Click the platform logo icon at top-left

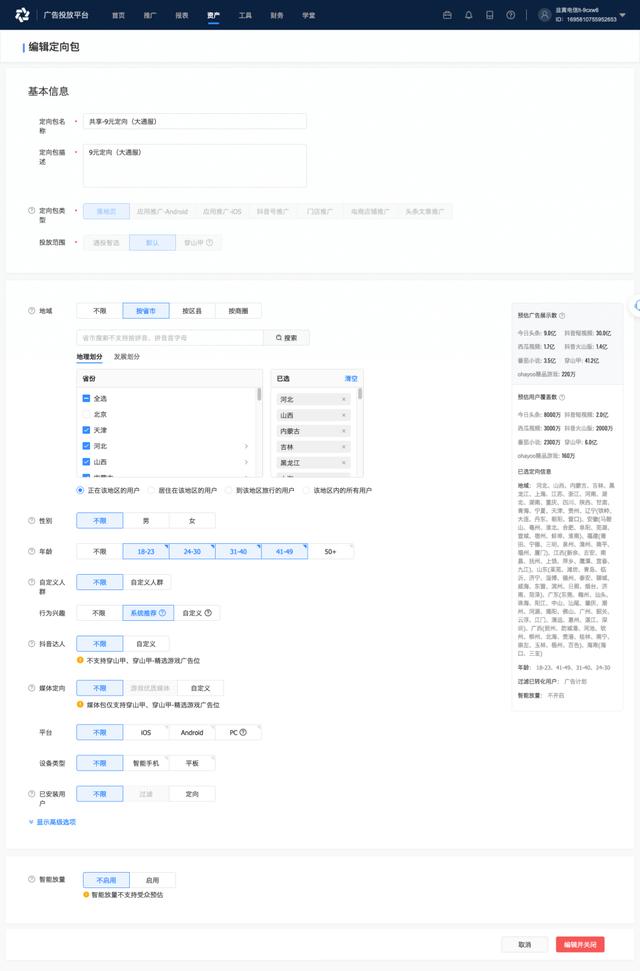tap(22, 15)
